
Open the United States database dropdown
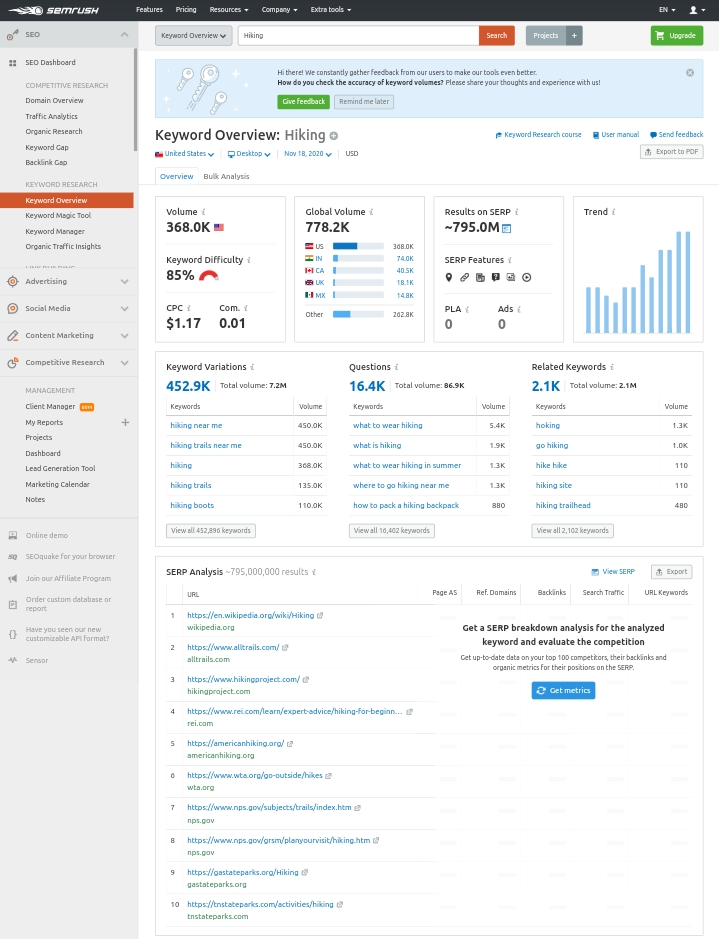(x=184, y=154)
